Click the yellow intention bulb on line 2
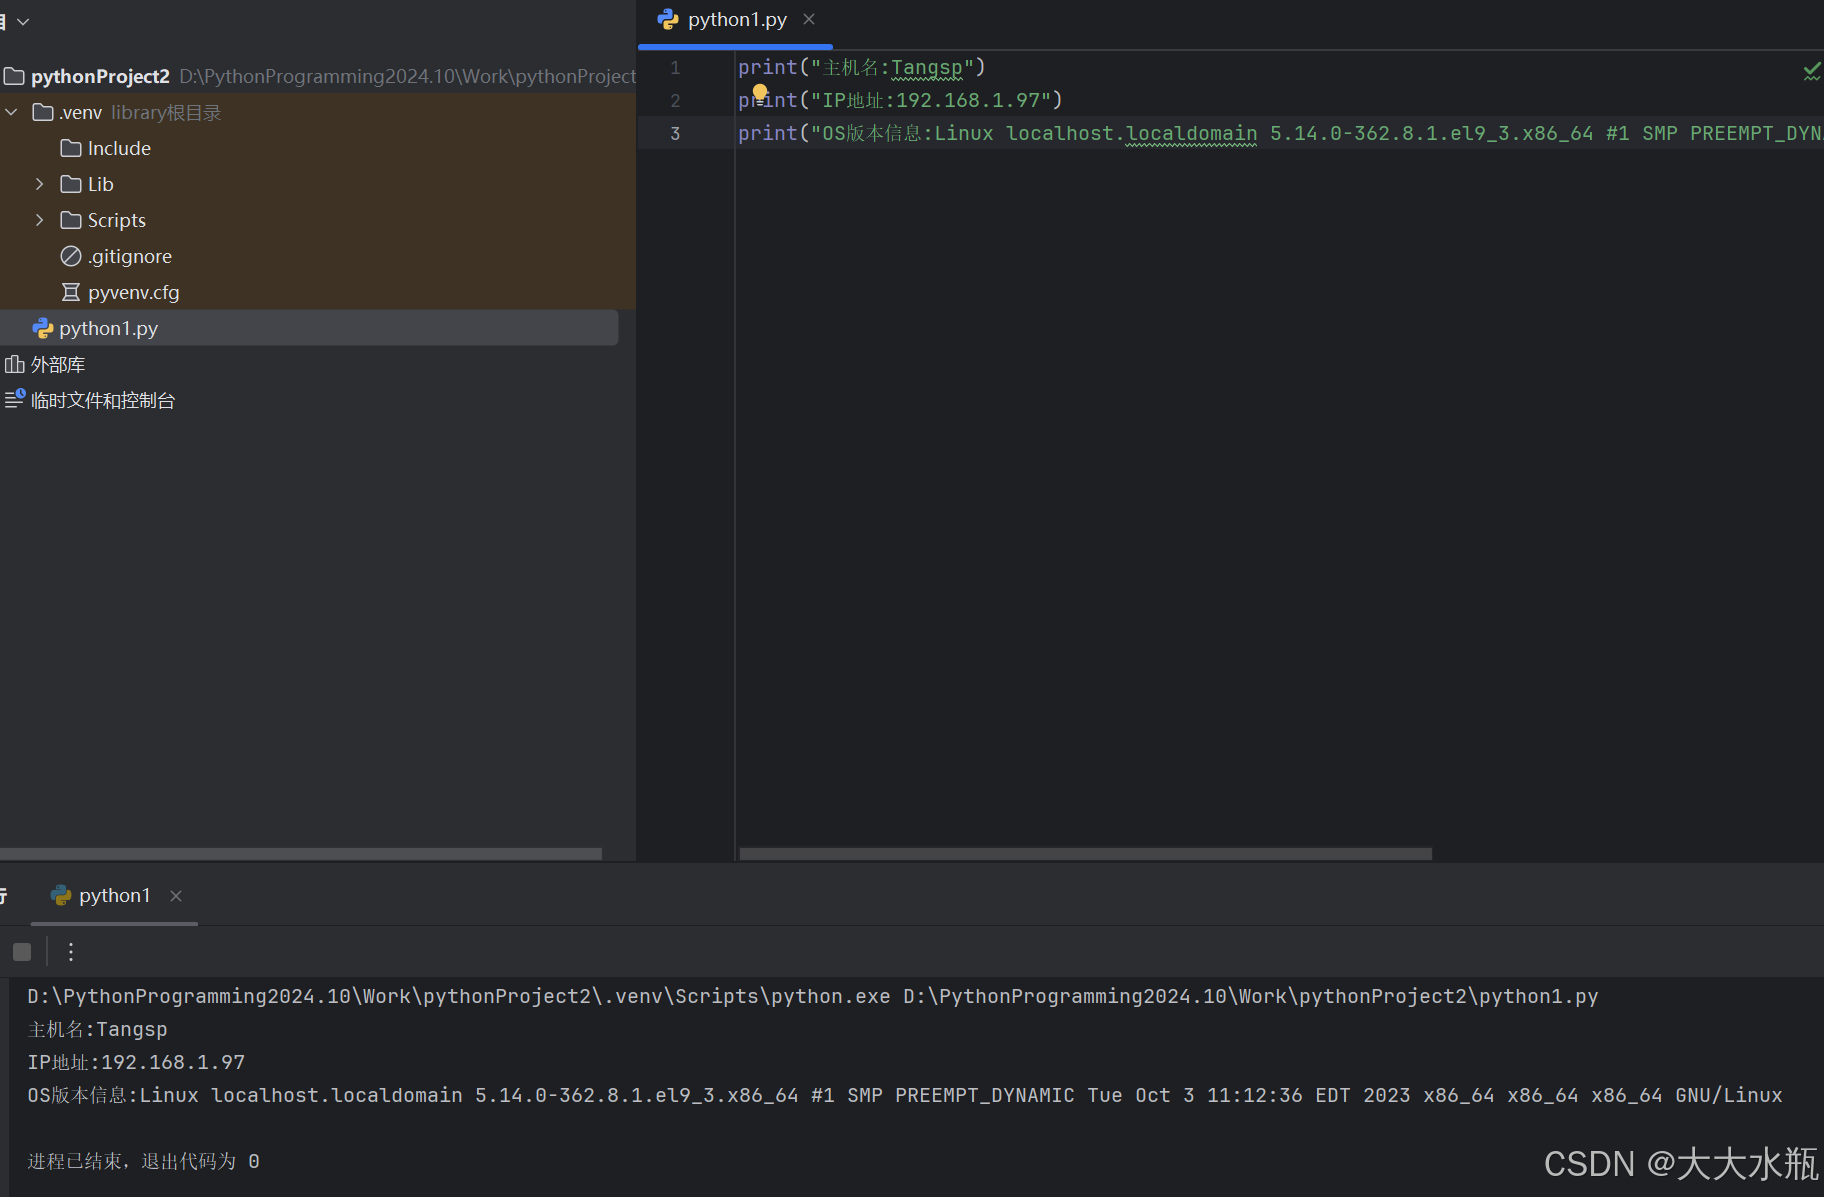 [x=760, y=93]
